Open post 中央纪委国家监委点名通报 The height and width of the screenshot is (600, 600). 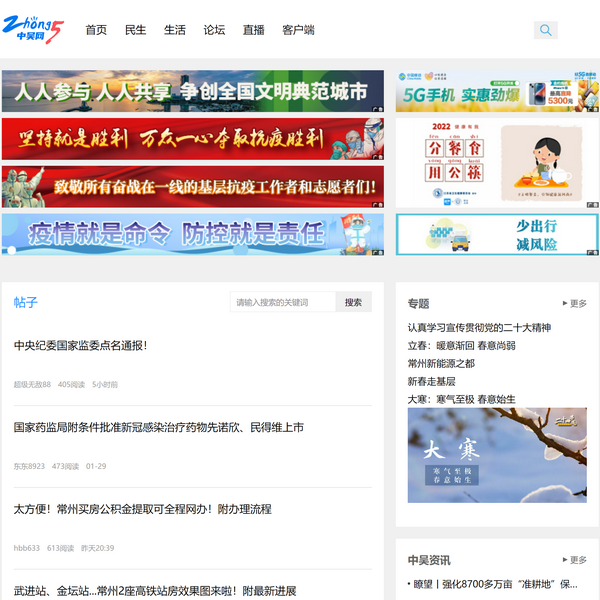[x=81, y=345]
